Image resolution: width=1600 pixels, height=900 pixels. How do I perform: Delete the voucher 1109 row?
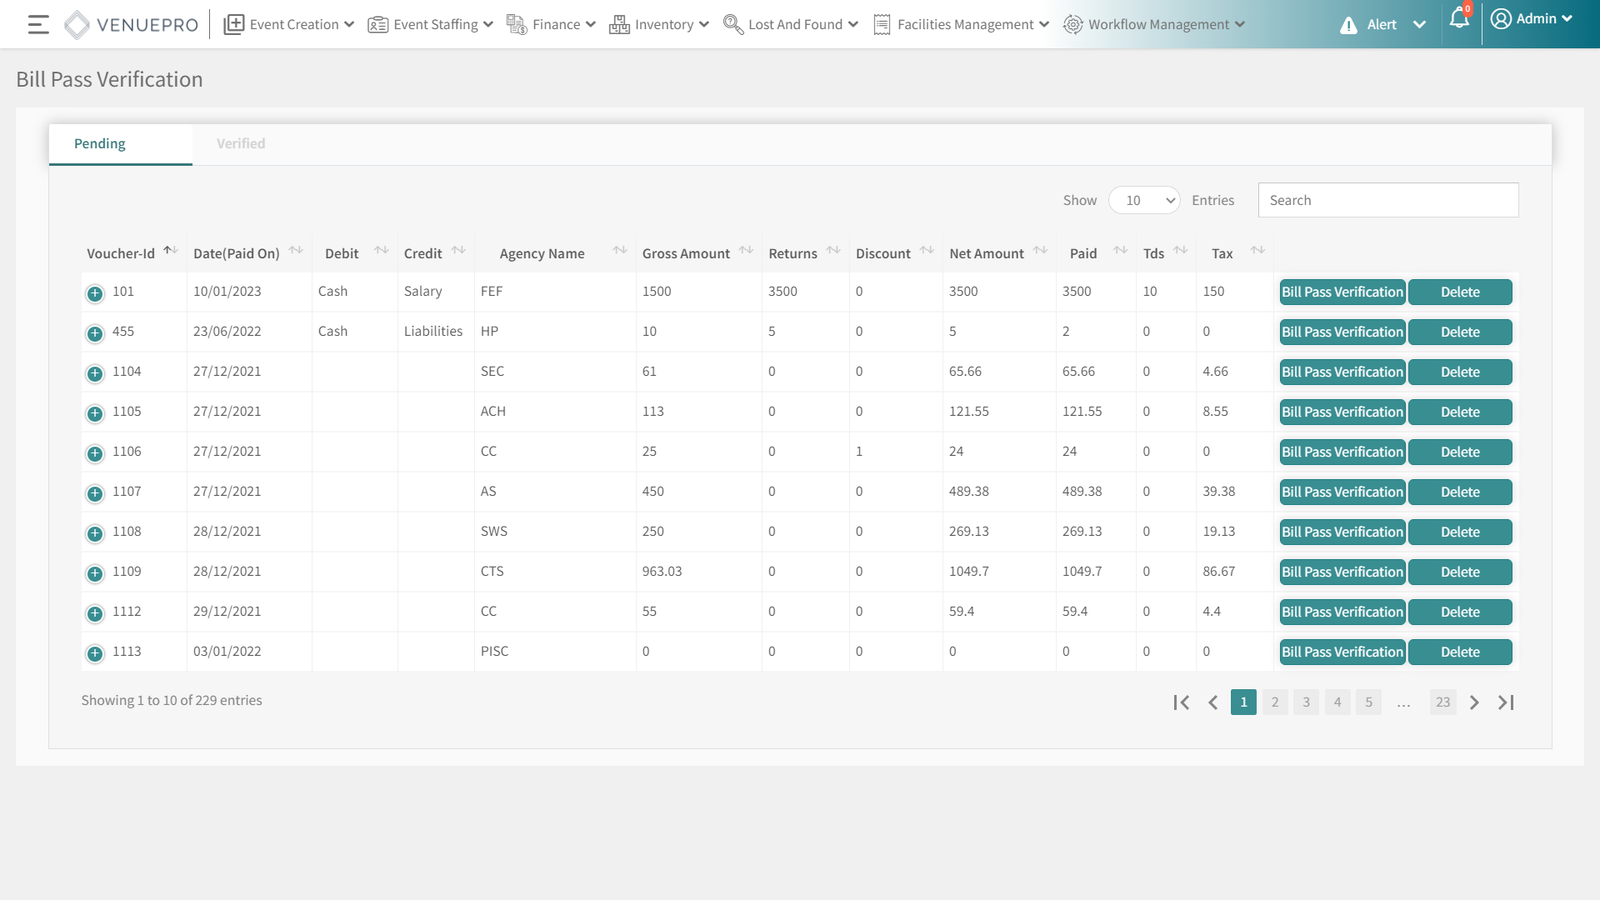point(1460,572)
